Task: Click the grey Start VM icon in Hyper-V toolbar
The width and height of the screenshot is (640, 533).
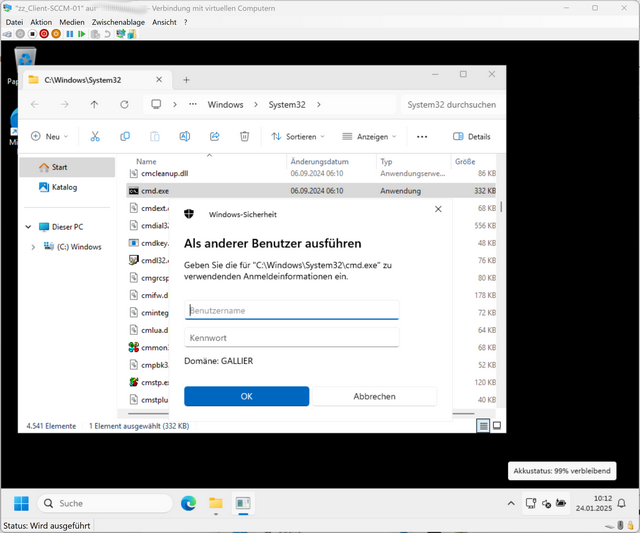Action: pos(20,34)
